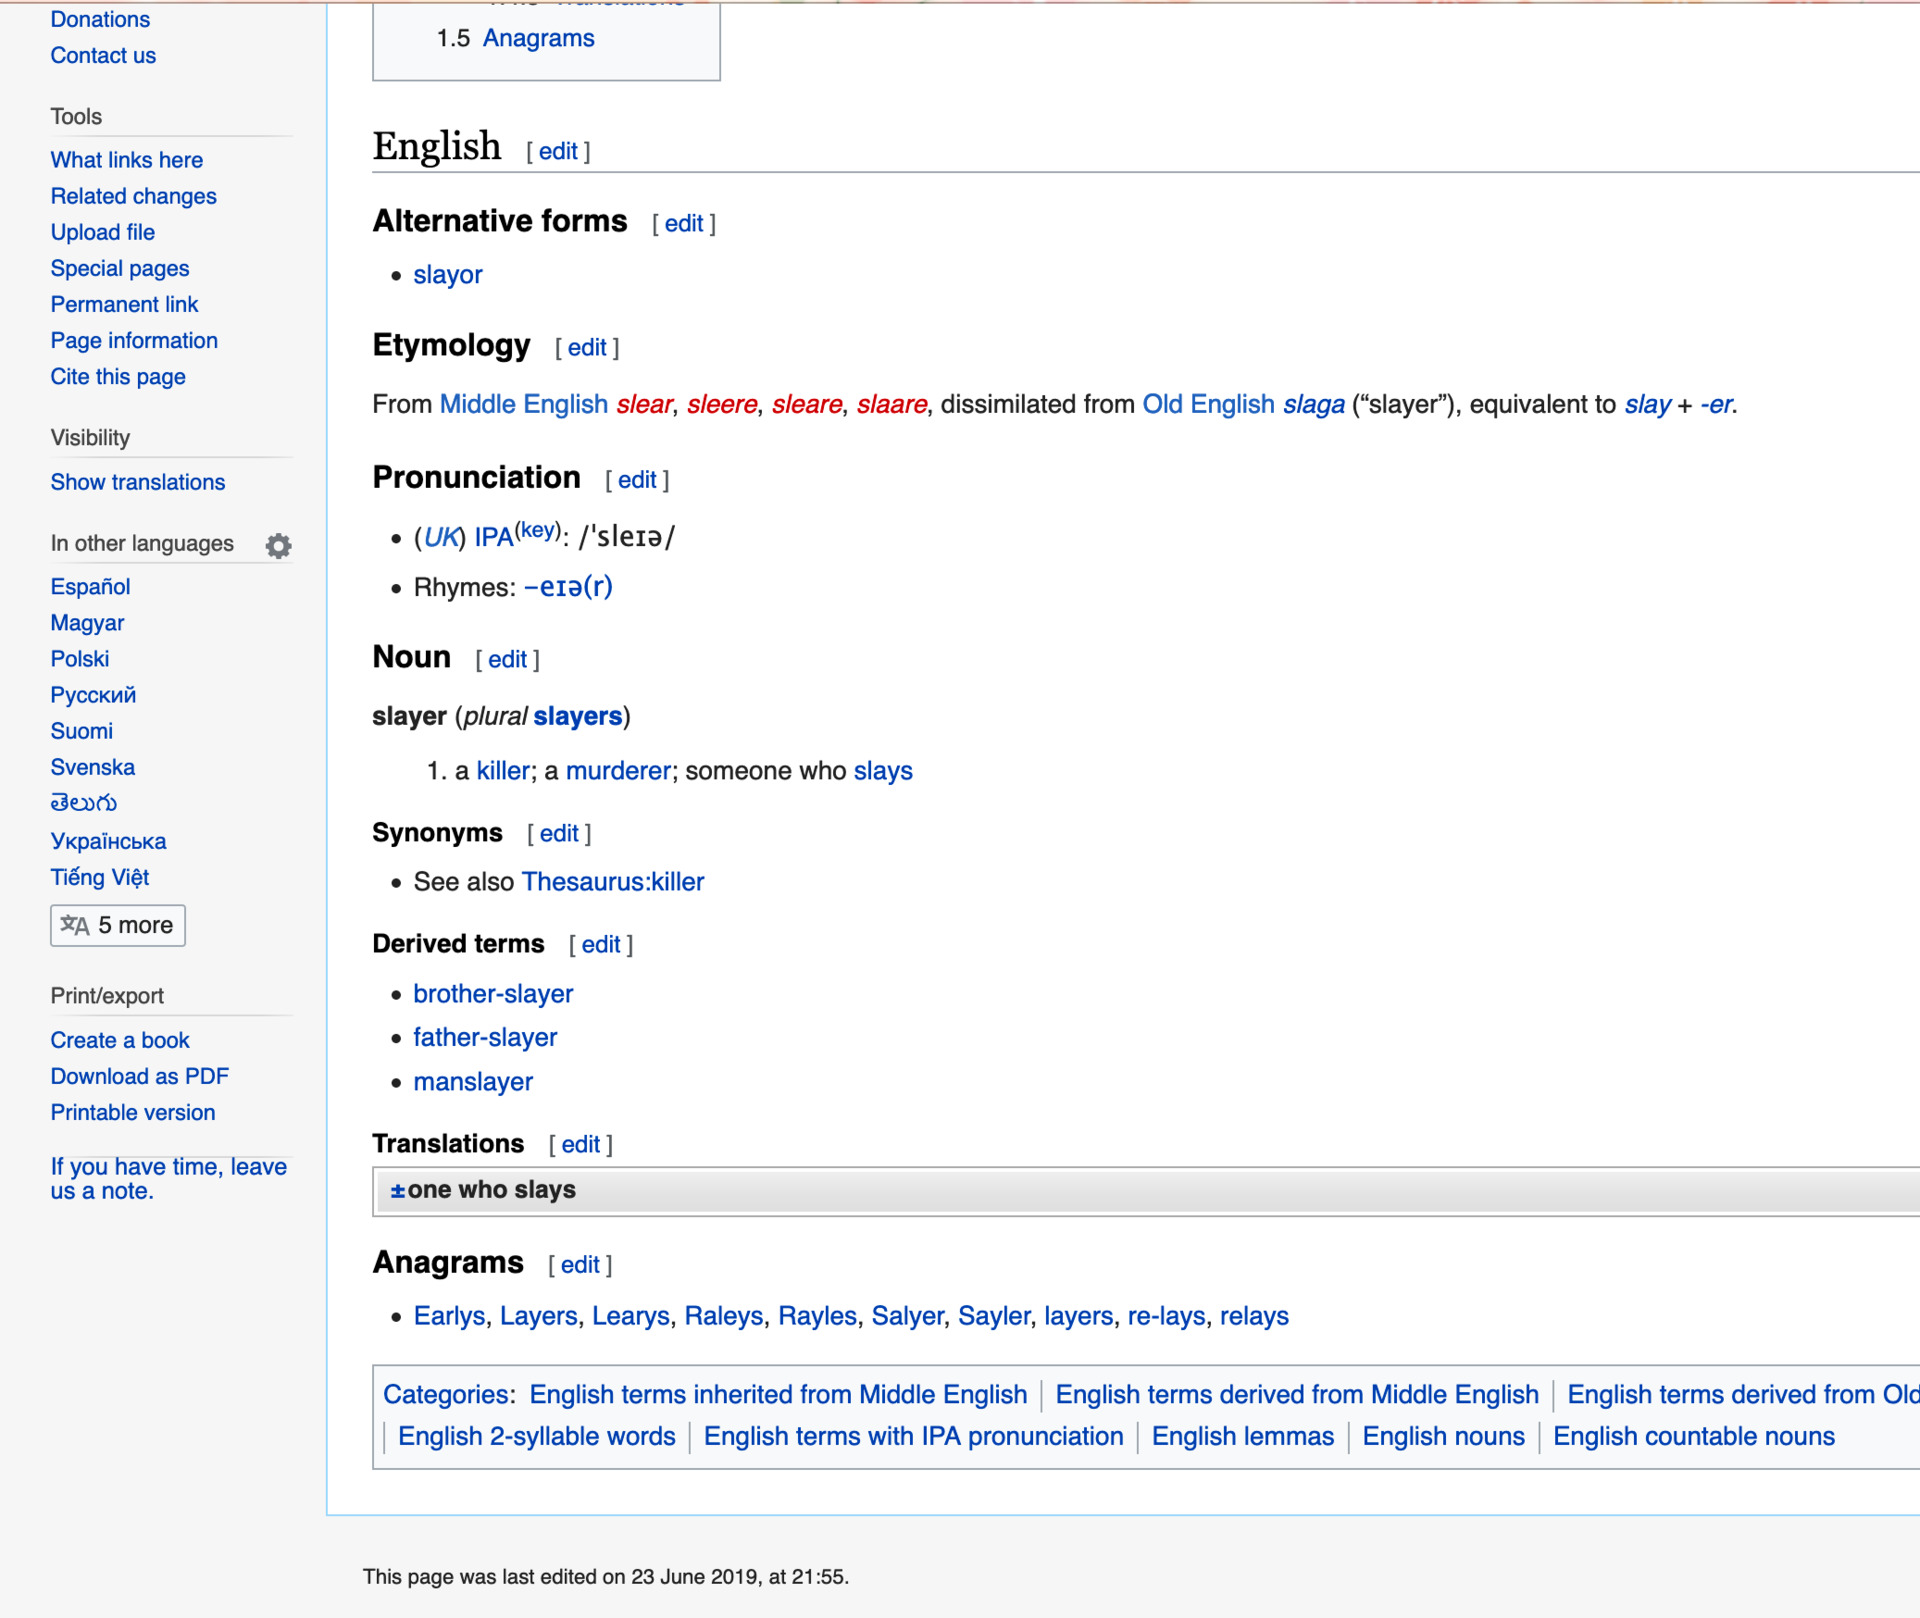Open the plural form 'slayers'
This screenshot has height=1618, width=1920.
(577, 716)
